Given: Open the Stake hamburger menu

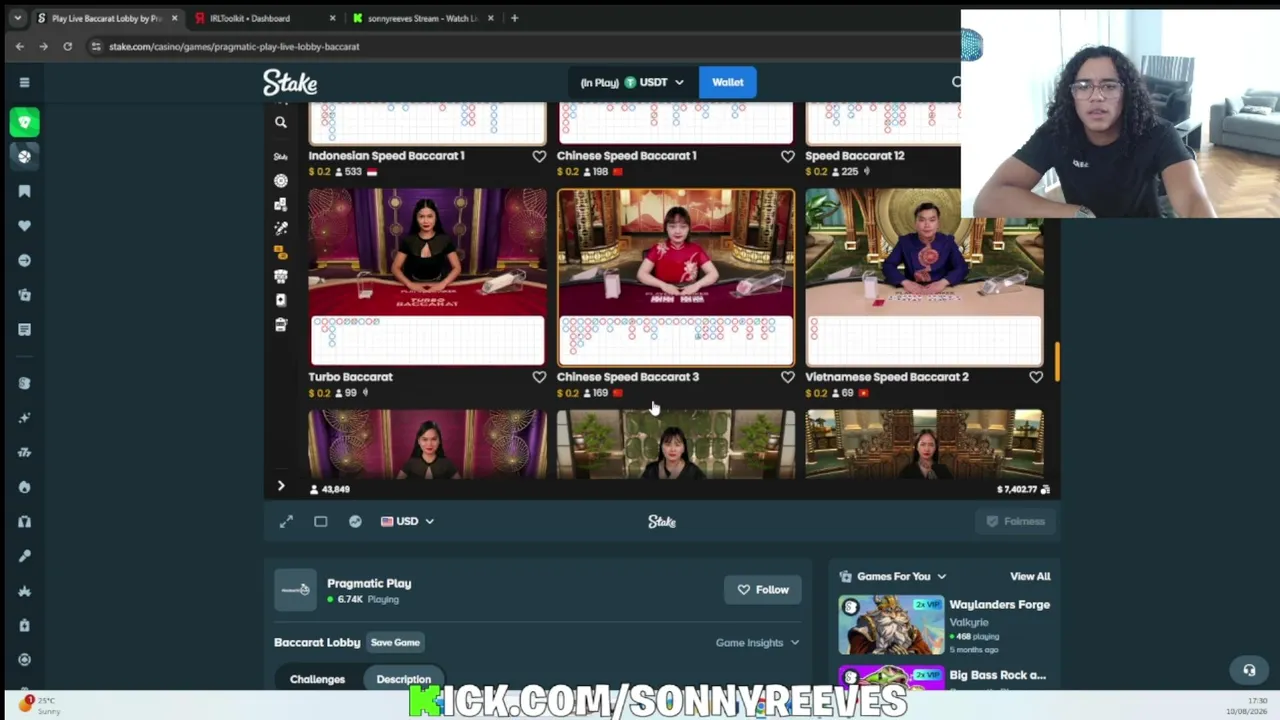Looking at the screenshot, I should (x=25, y=82).
